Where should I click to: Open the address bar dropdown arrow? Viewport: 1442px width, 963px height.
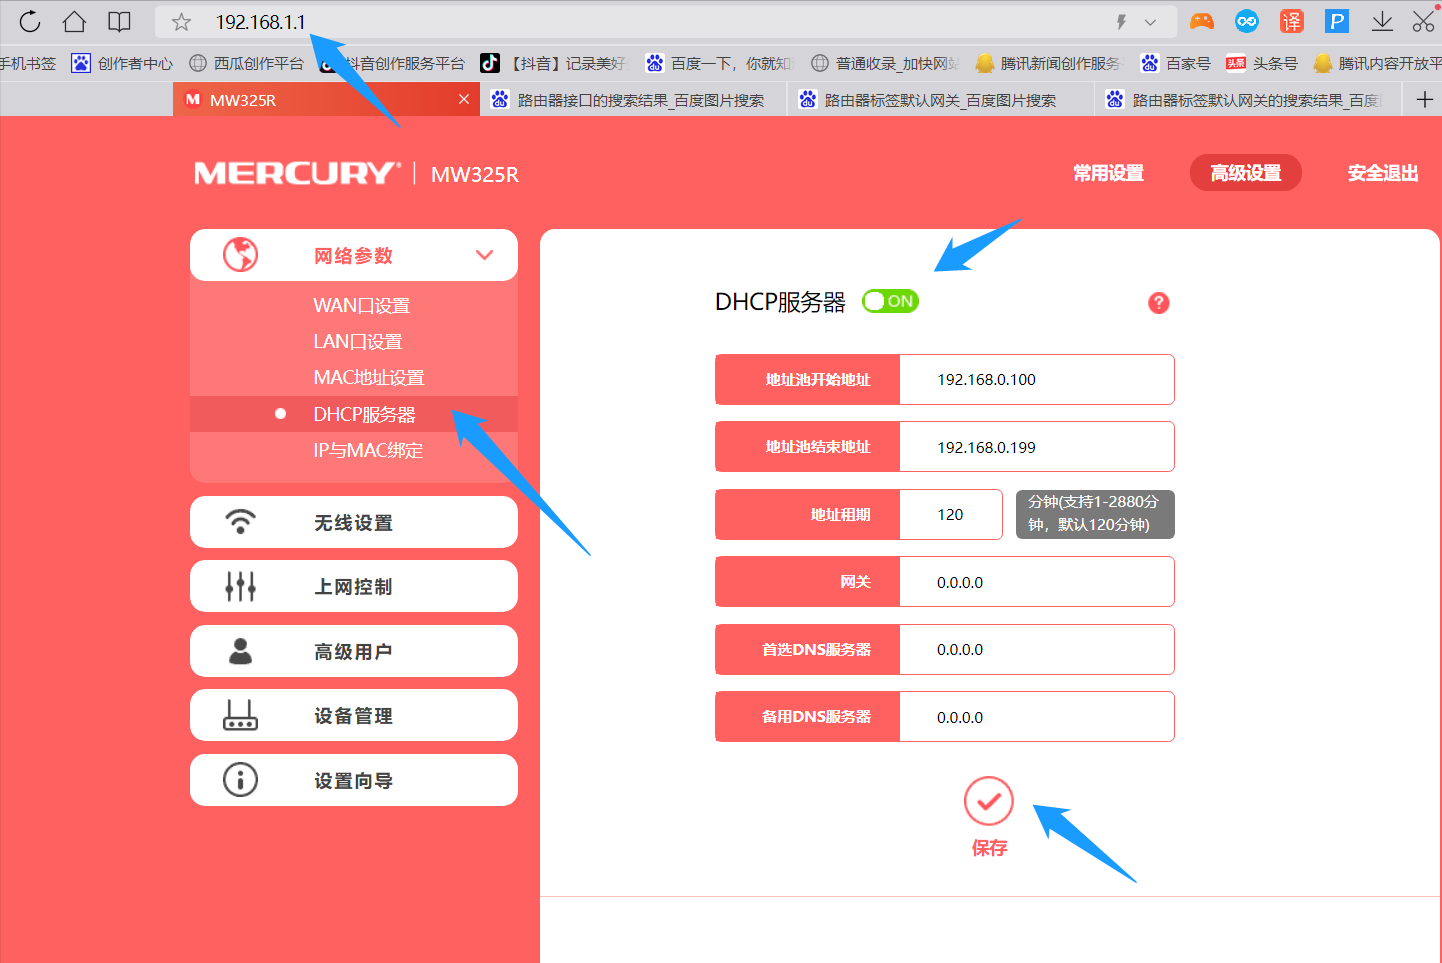[x=1150, y=22]
